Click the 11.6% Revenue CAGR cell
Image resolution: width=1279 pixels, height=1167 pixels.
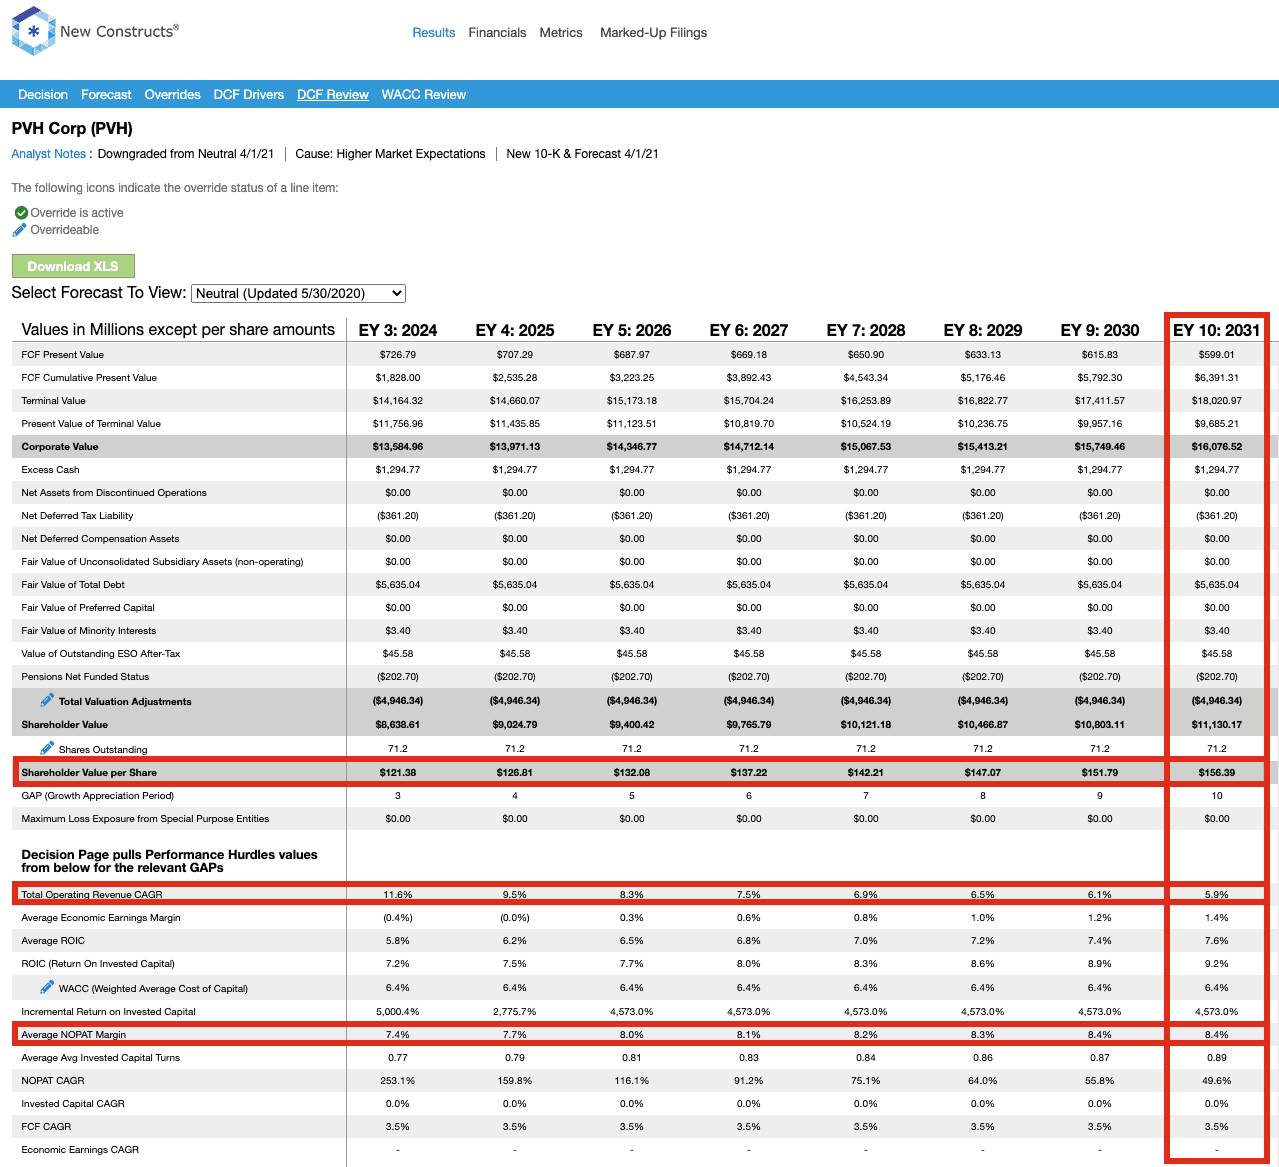click(398, 895)
